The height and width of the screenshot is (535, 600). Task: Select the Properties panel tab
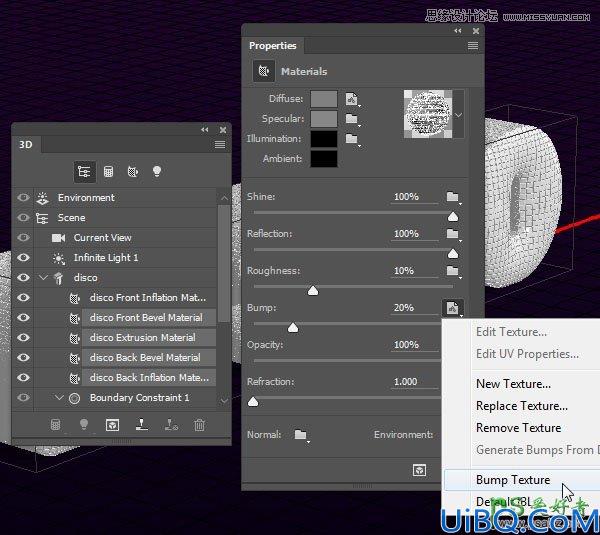coord(272,46)
